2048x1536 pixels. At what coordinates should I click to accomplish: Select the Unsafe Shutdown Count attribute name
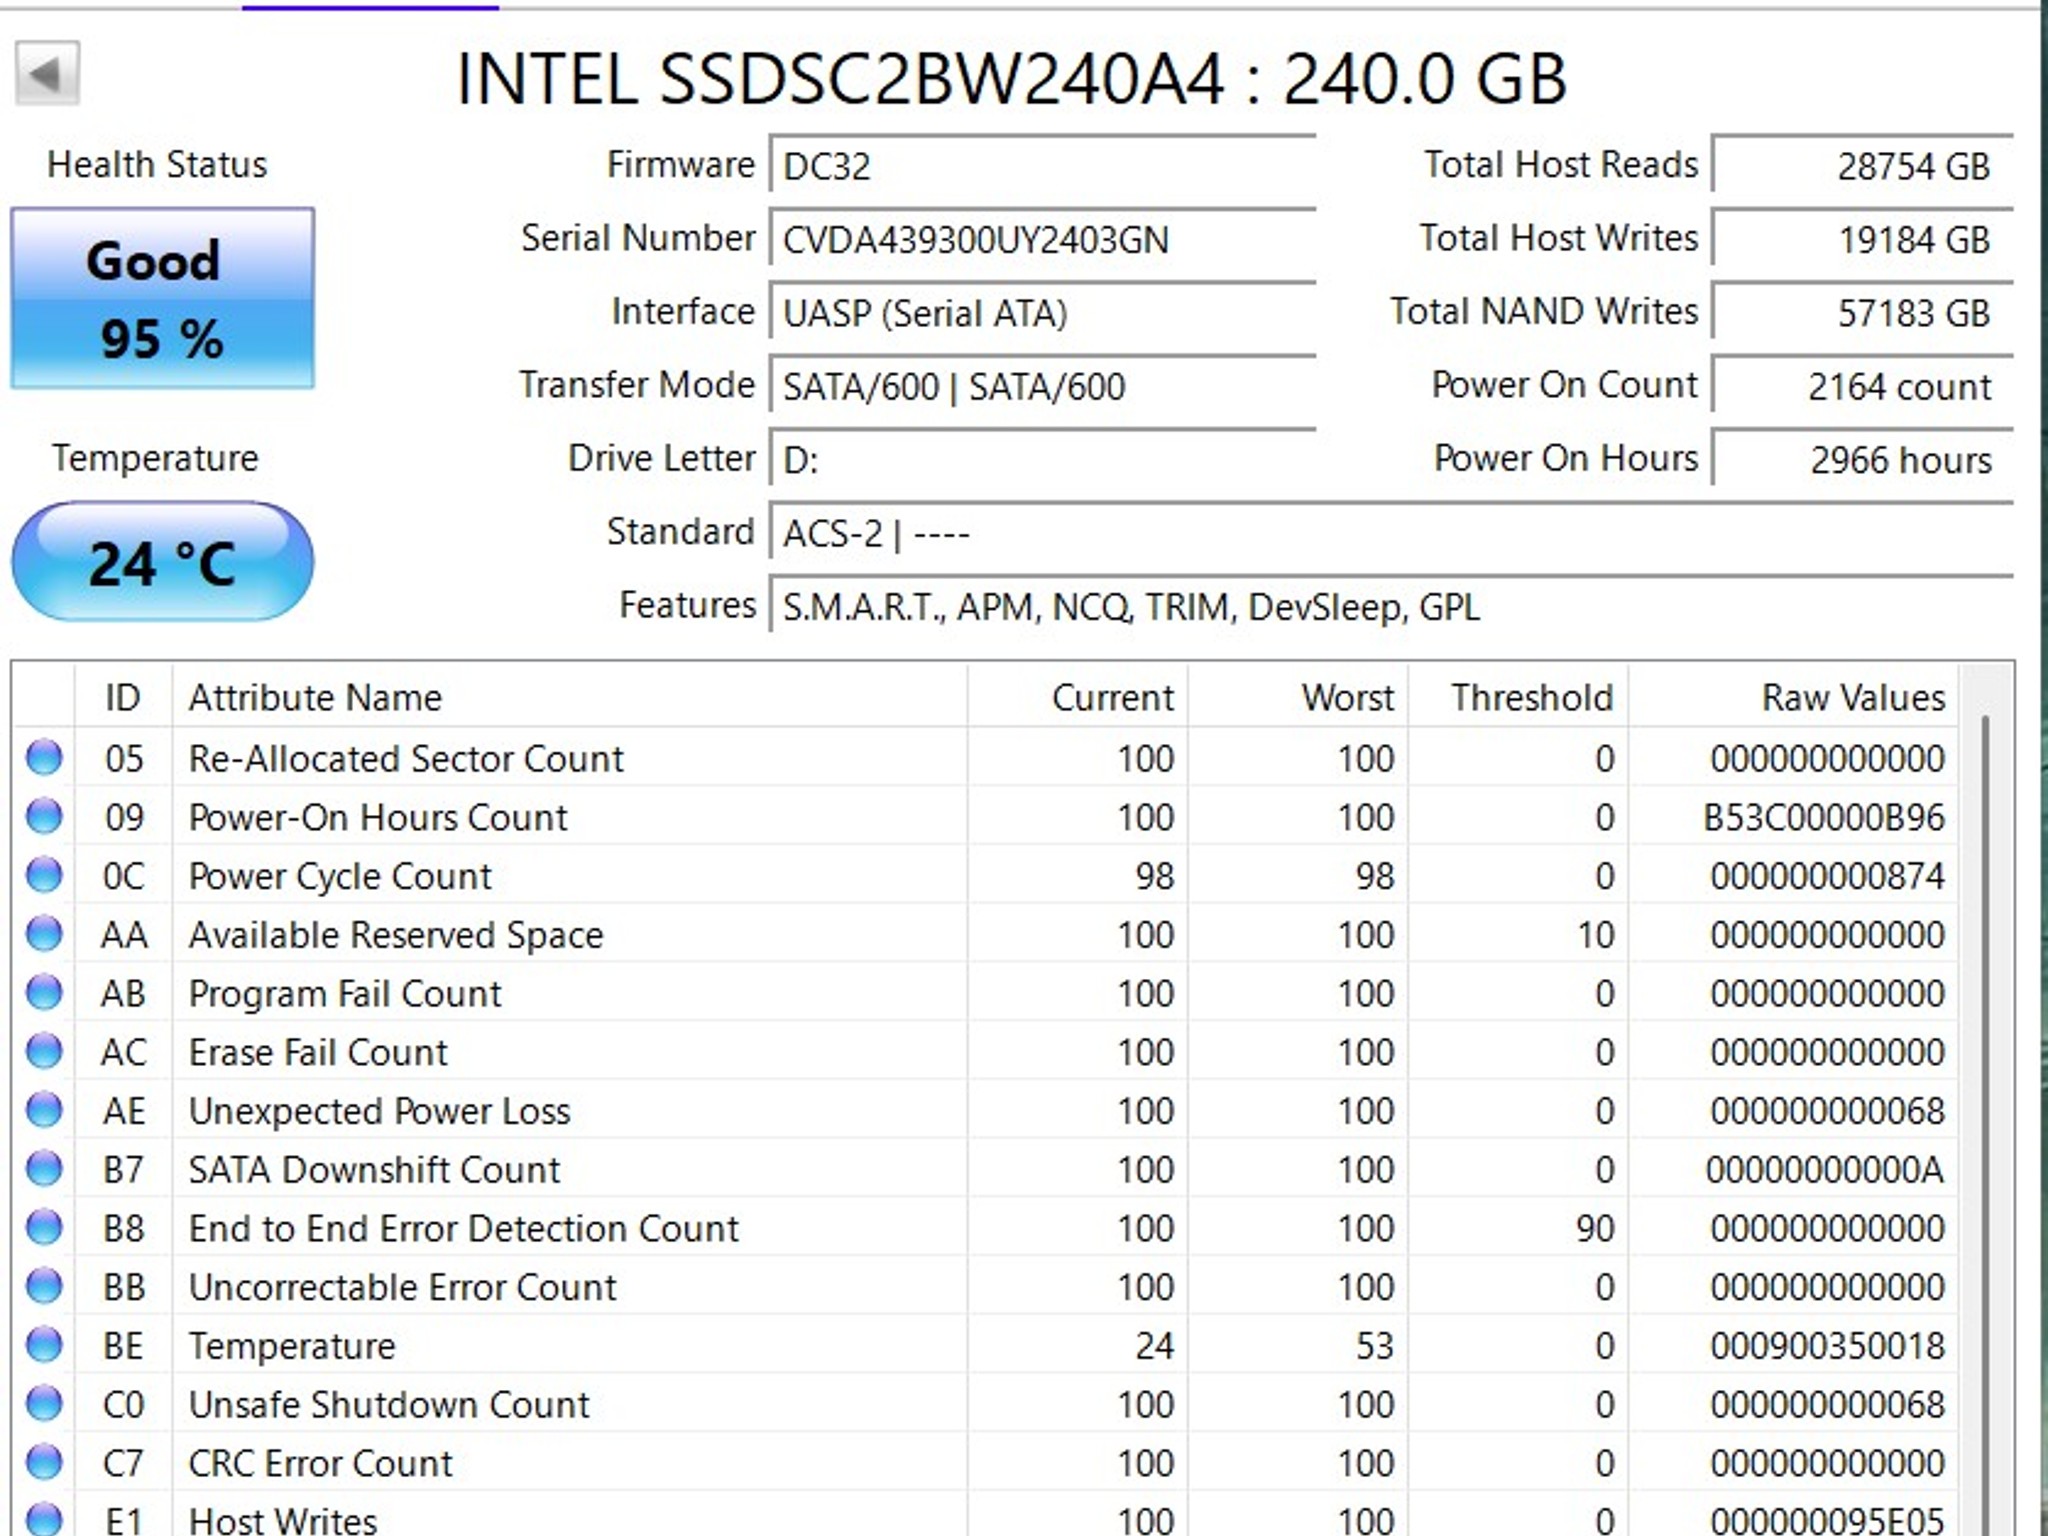pos(389,1404)
